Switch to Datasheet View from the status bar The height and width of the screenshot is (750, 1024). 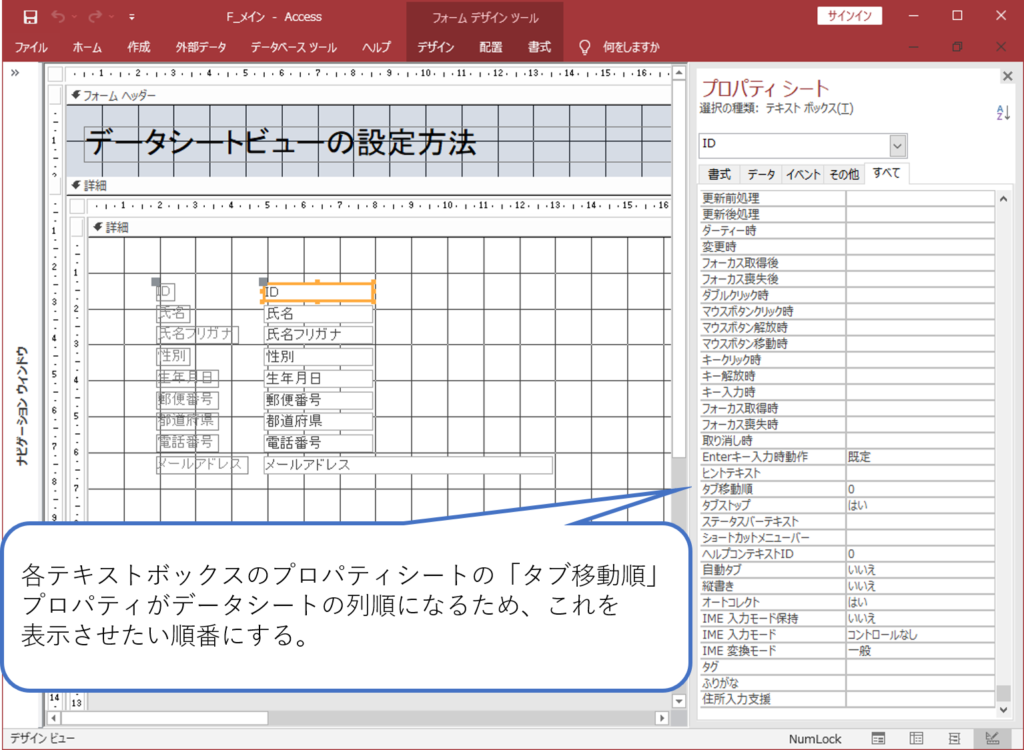point(916,738)
